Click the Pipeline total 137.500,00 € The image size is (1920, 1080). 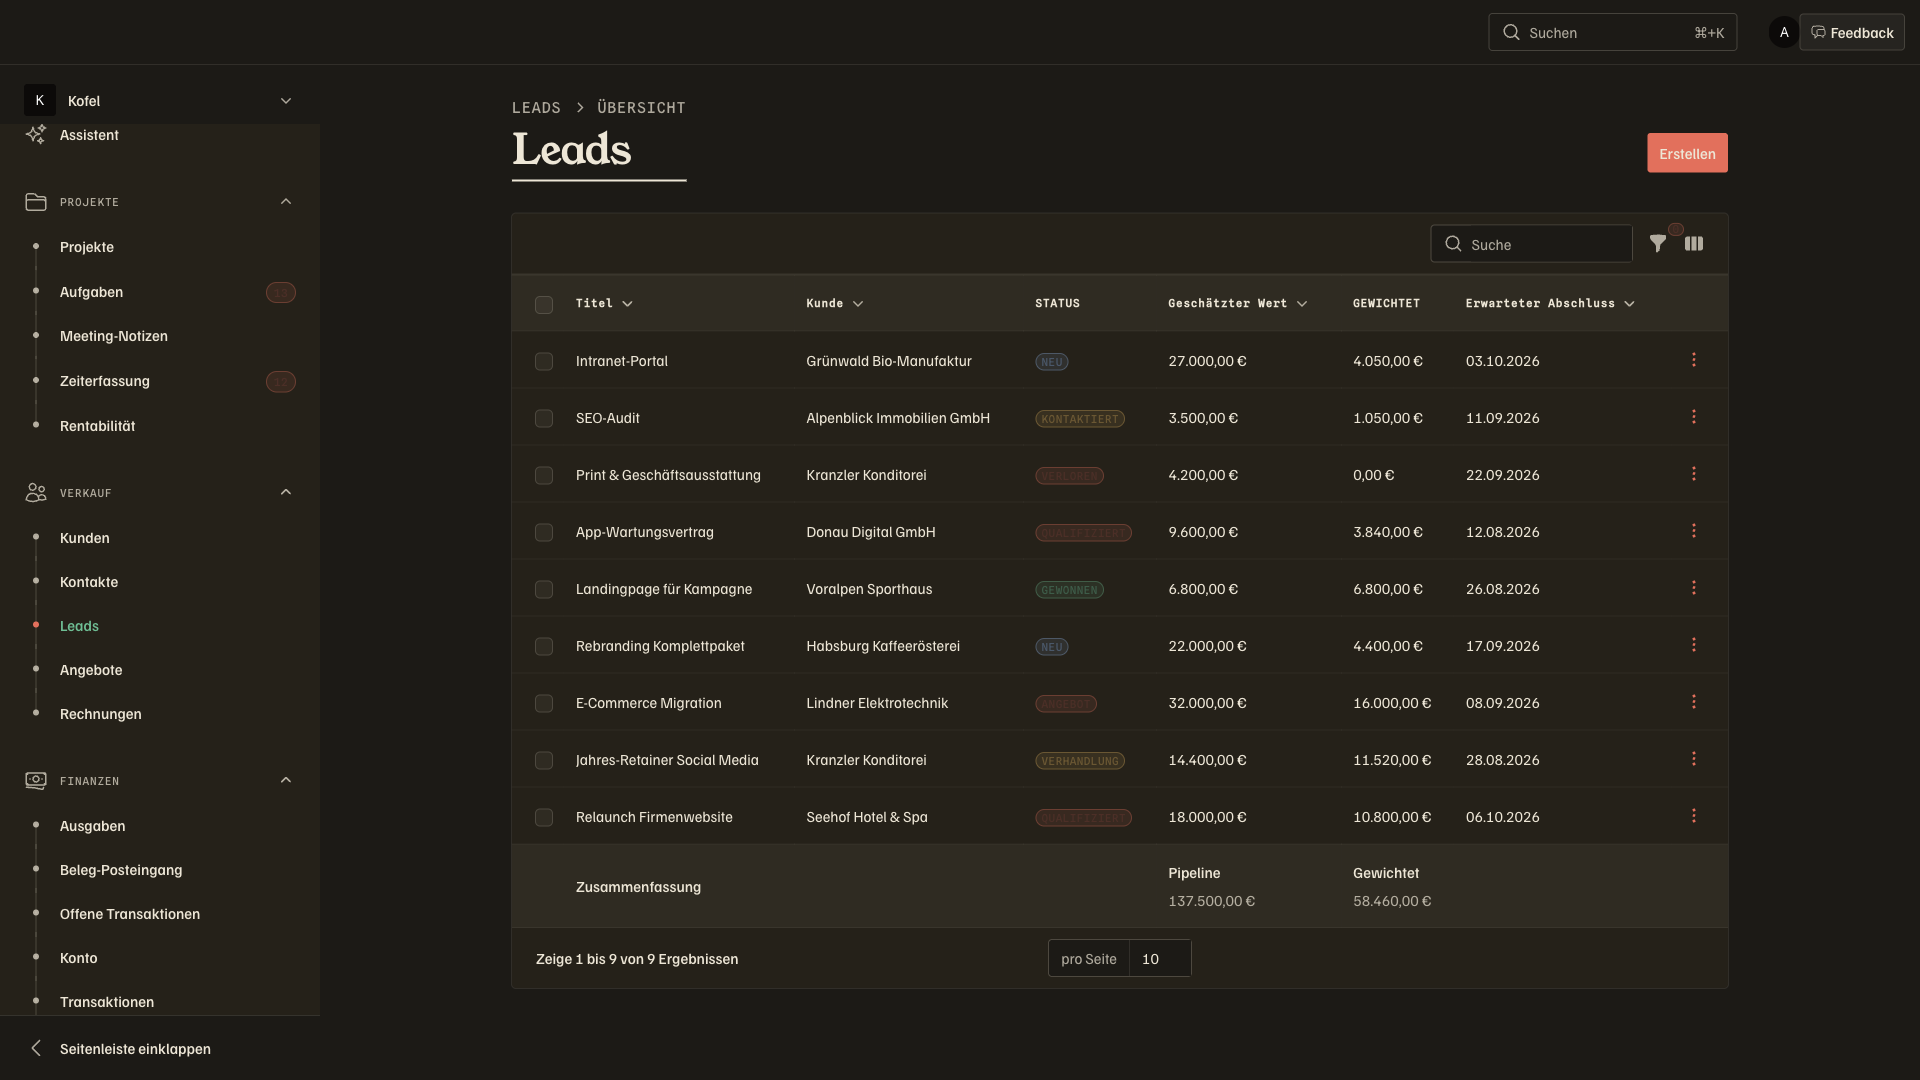tap(1211, 901)
